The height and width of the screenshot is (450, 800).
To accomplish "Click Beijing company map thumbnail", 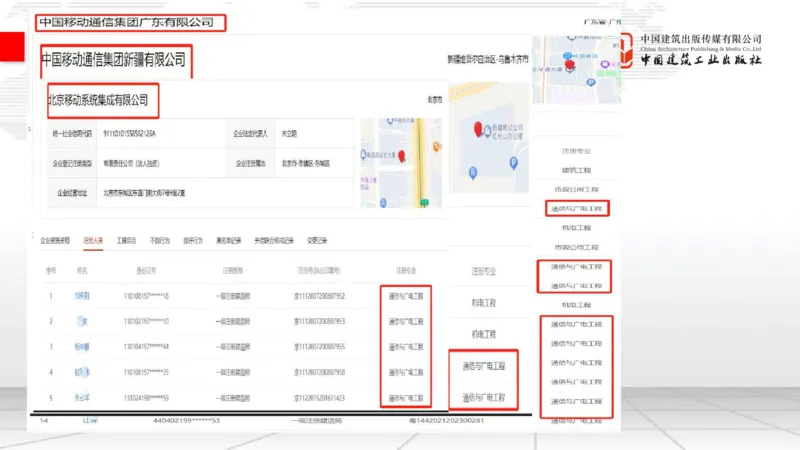I will tap(402, 163).
